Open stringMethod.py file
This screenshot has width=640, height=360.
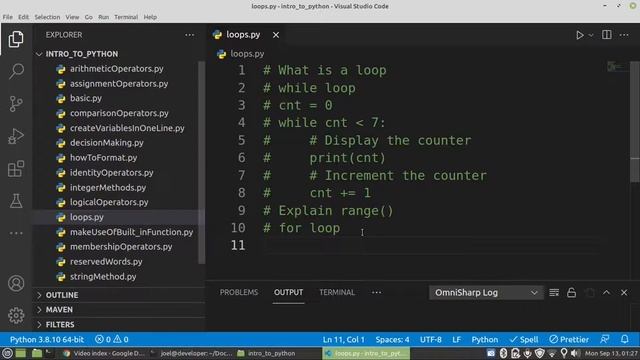click(x=103, y=277)
